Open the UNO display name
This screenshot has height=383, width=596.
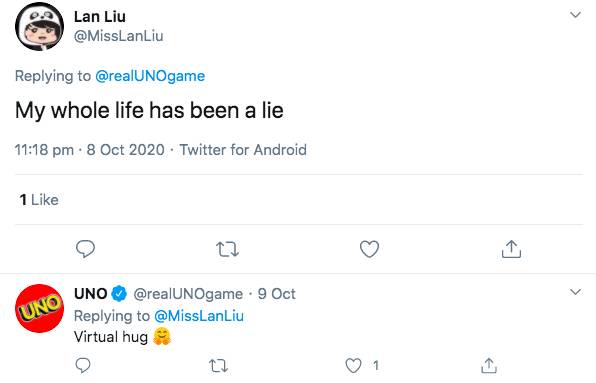[90, 294]
